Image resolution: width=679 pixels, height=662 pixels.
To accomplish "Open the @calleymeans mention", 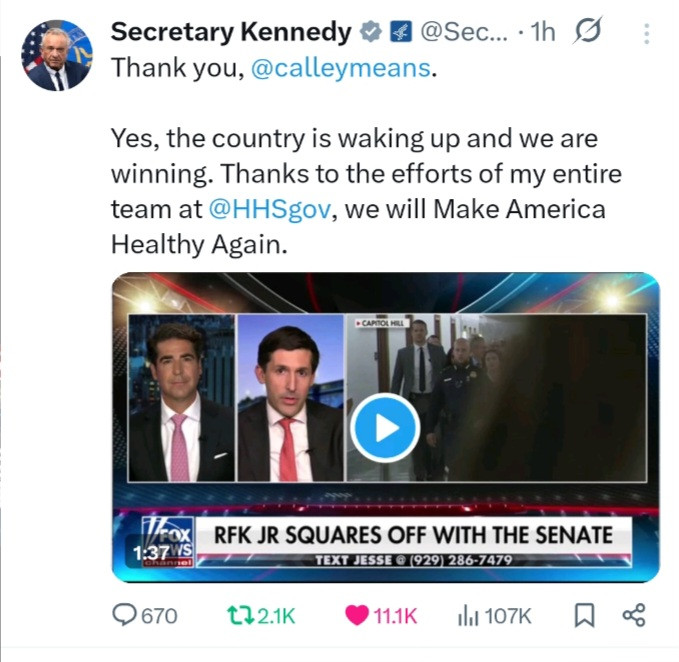I will 341,69.
